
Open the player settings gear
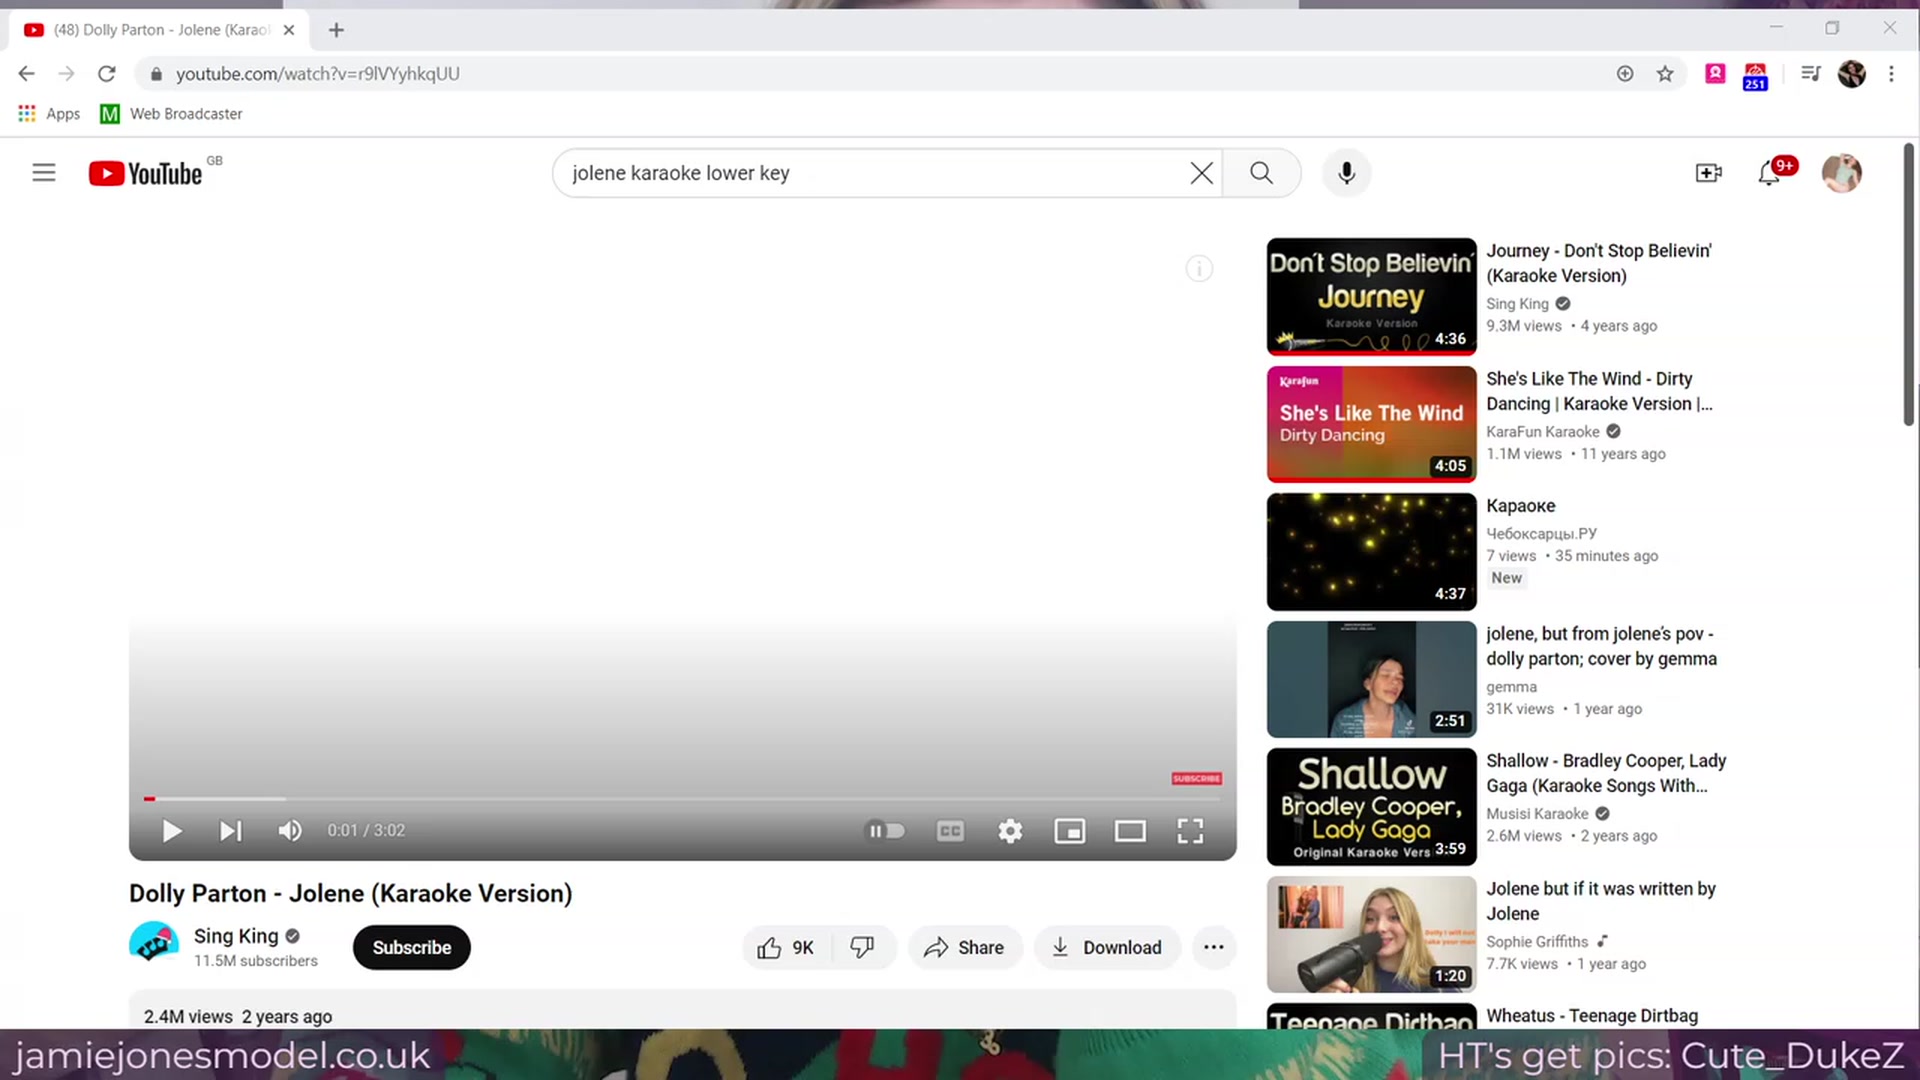[1010, 831]
